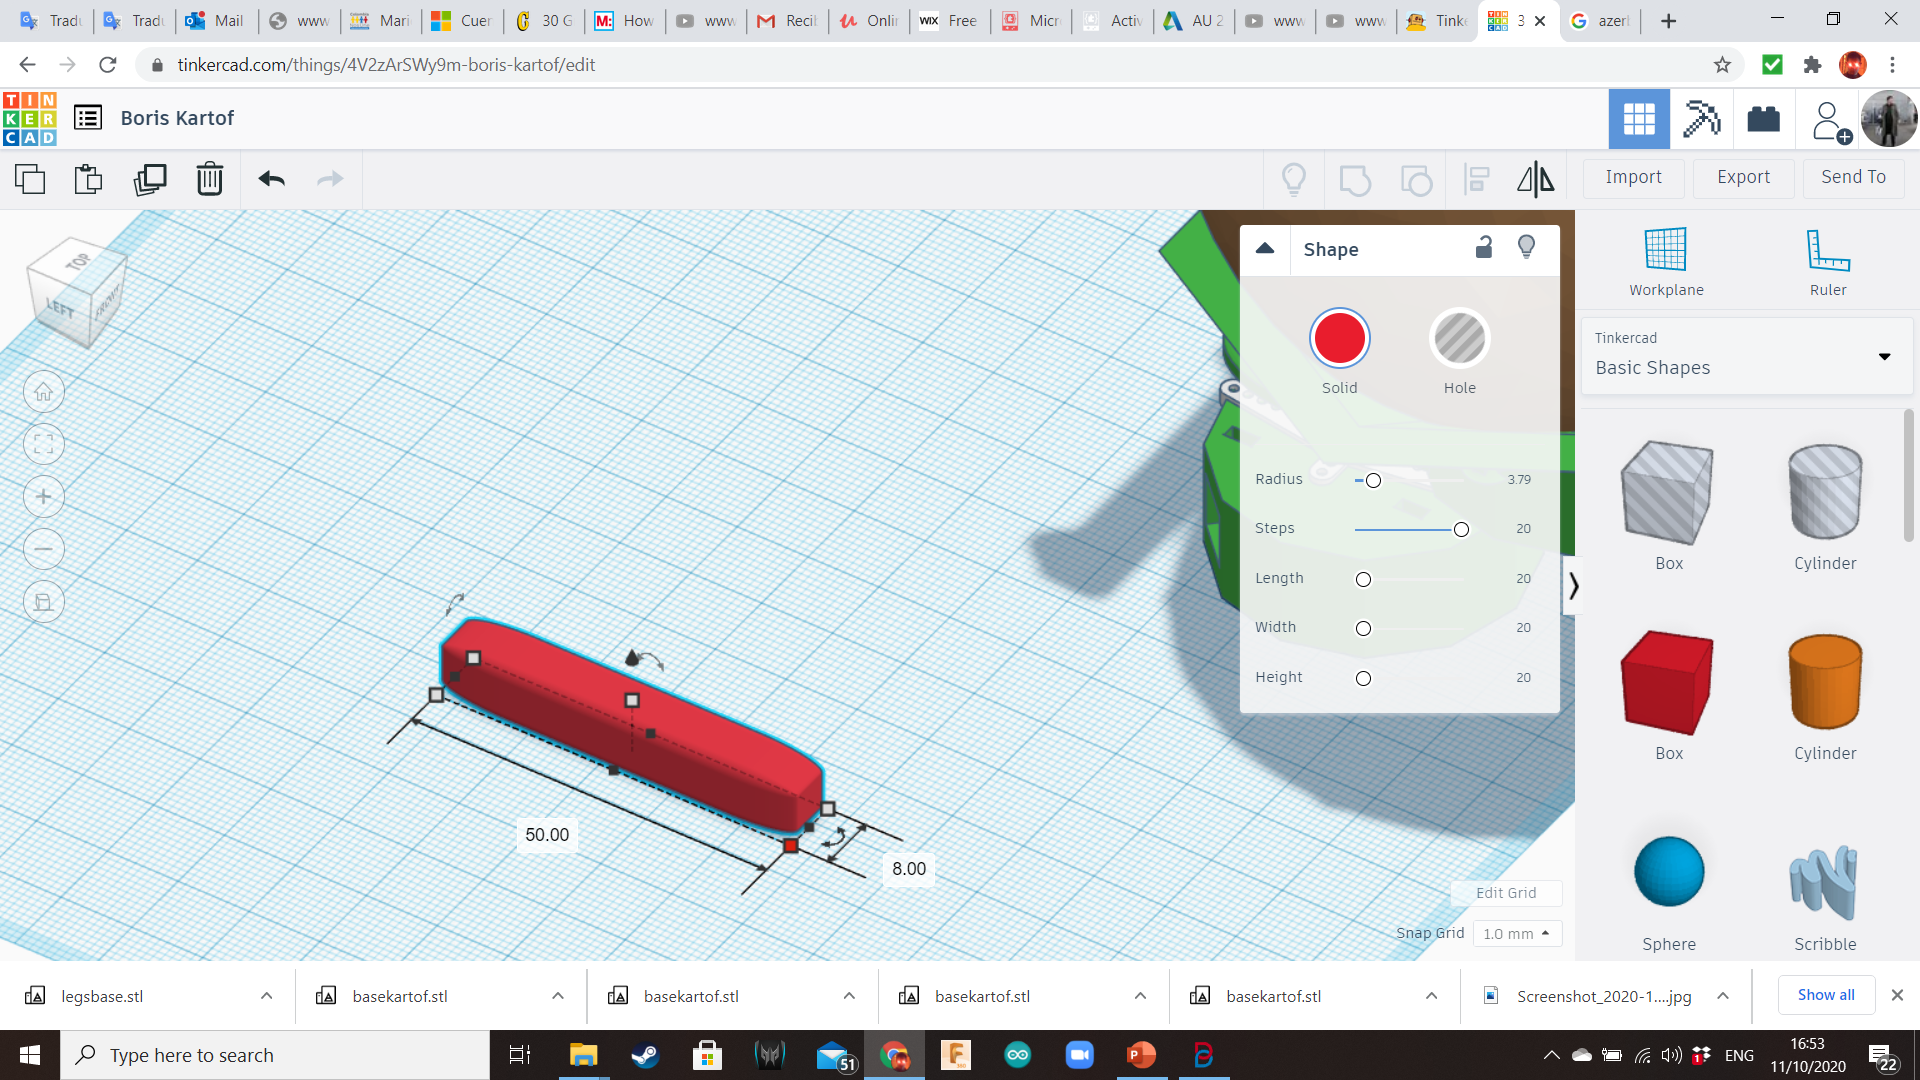Select the Mirror tool icon

click(1535, 179)
